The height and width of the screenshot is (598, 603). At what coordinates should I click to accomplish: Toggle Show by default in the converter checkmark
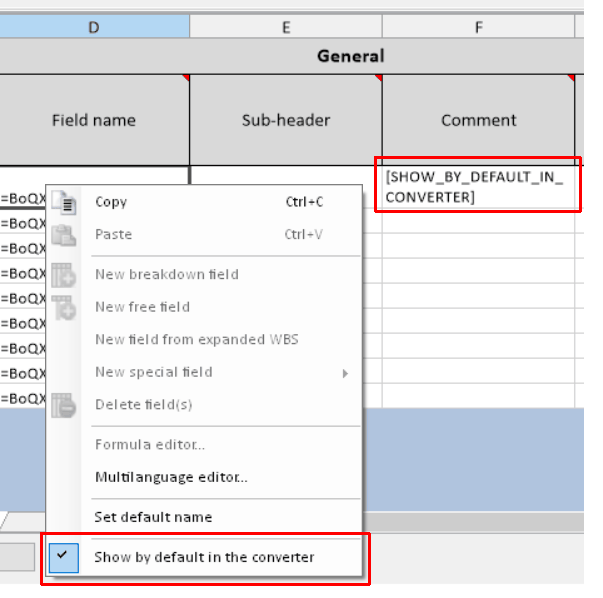point(62,557)
